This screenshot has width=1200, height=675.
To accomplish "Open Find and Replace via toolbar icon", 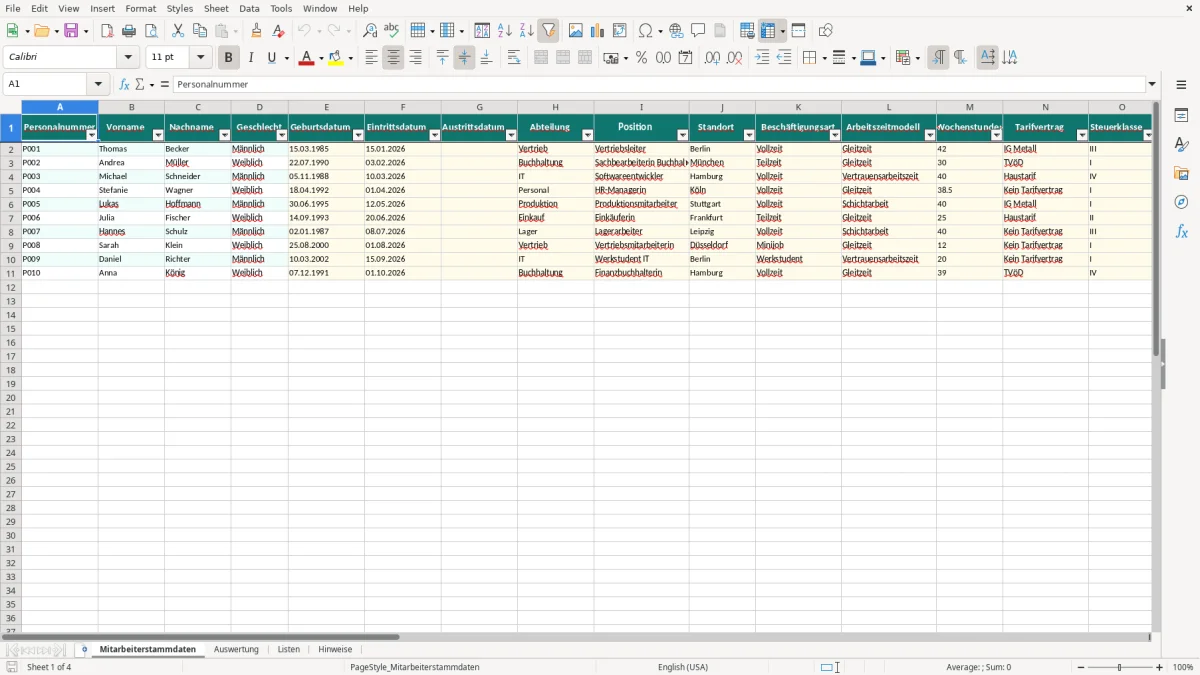I will click(x=370, y=31).
